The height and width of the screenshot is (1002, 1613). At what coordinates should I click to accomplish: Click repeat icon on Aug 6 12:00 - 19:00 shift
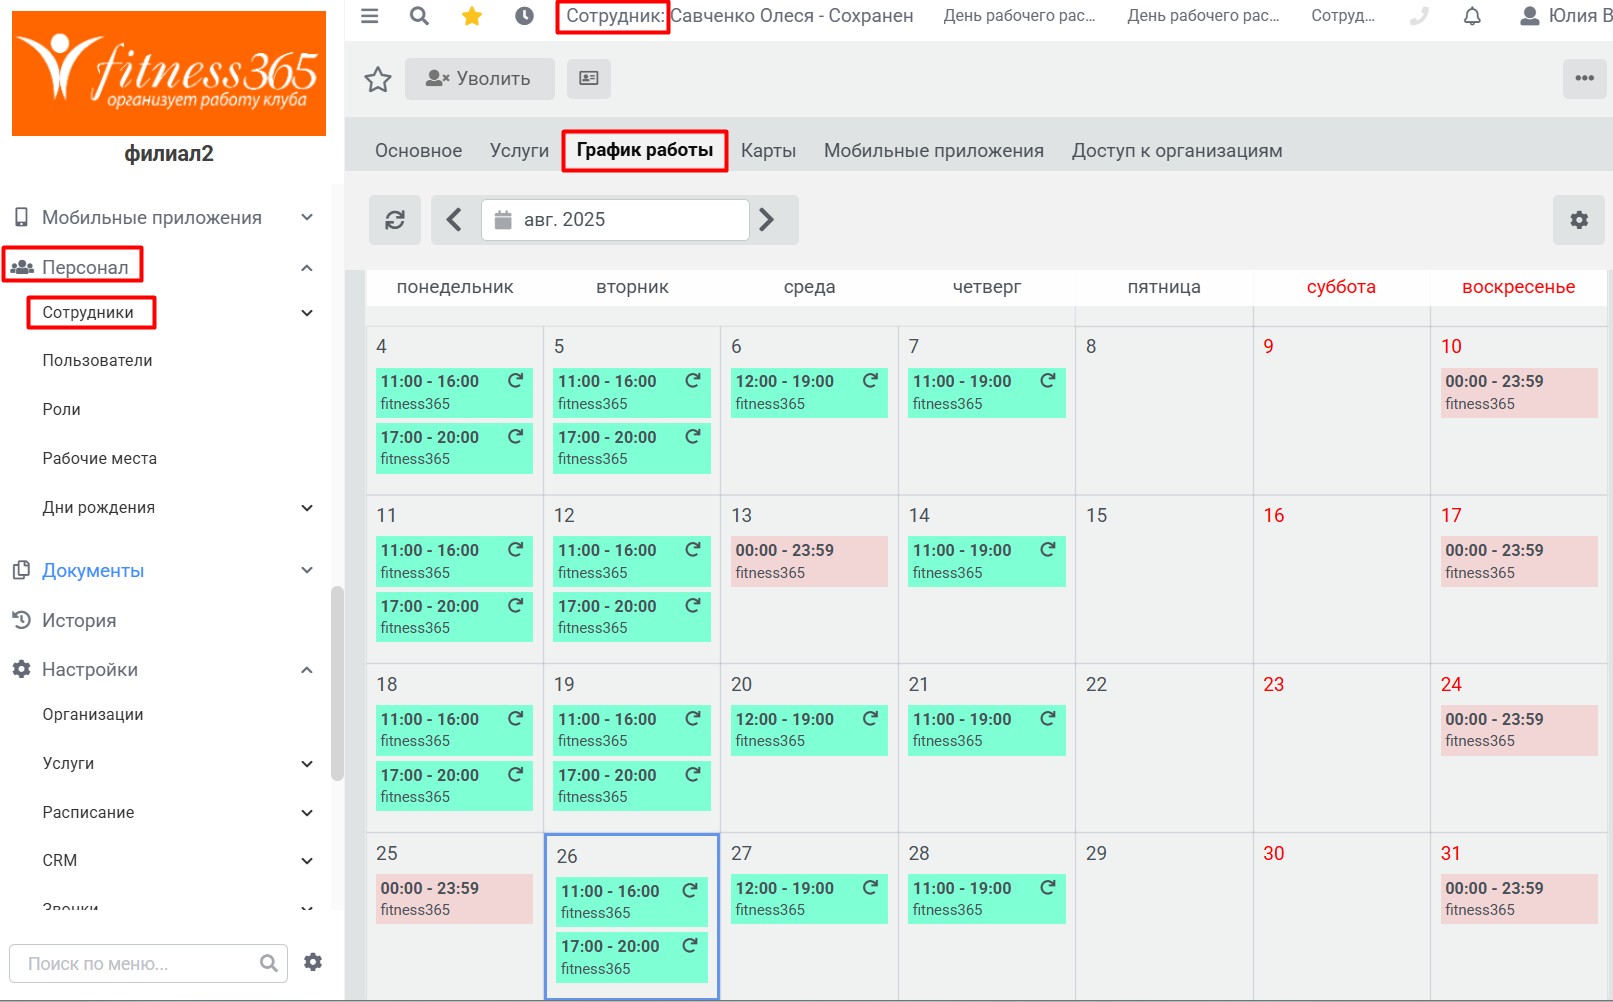(x=870, y=381)
